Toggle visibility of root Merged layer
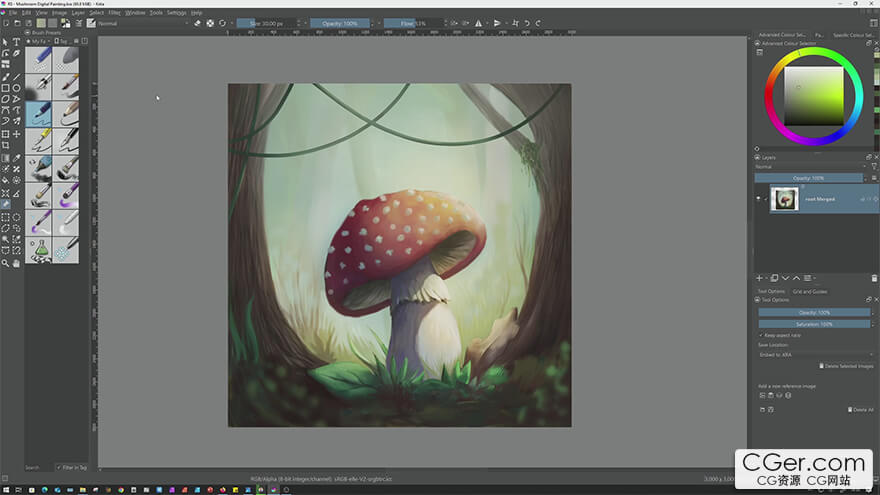The height and width of the screenshot is (495, 880). 758,199
